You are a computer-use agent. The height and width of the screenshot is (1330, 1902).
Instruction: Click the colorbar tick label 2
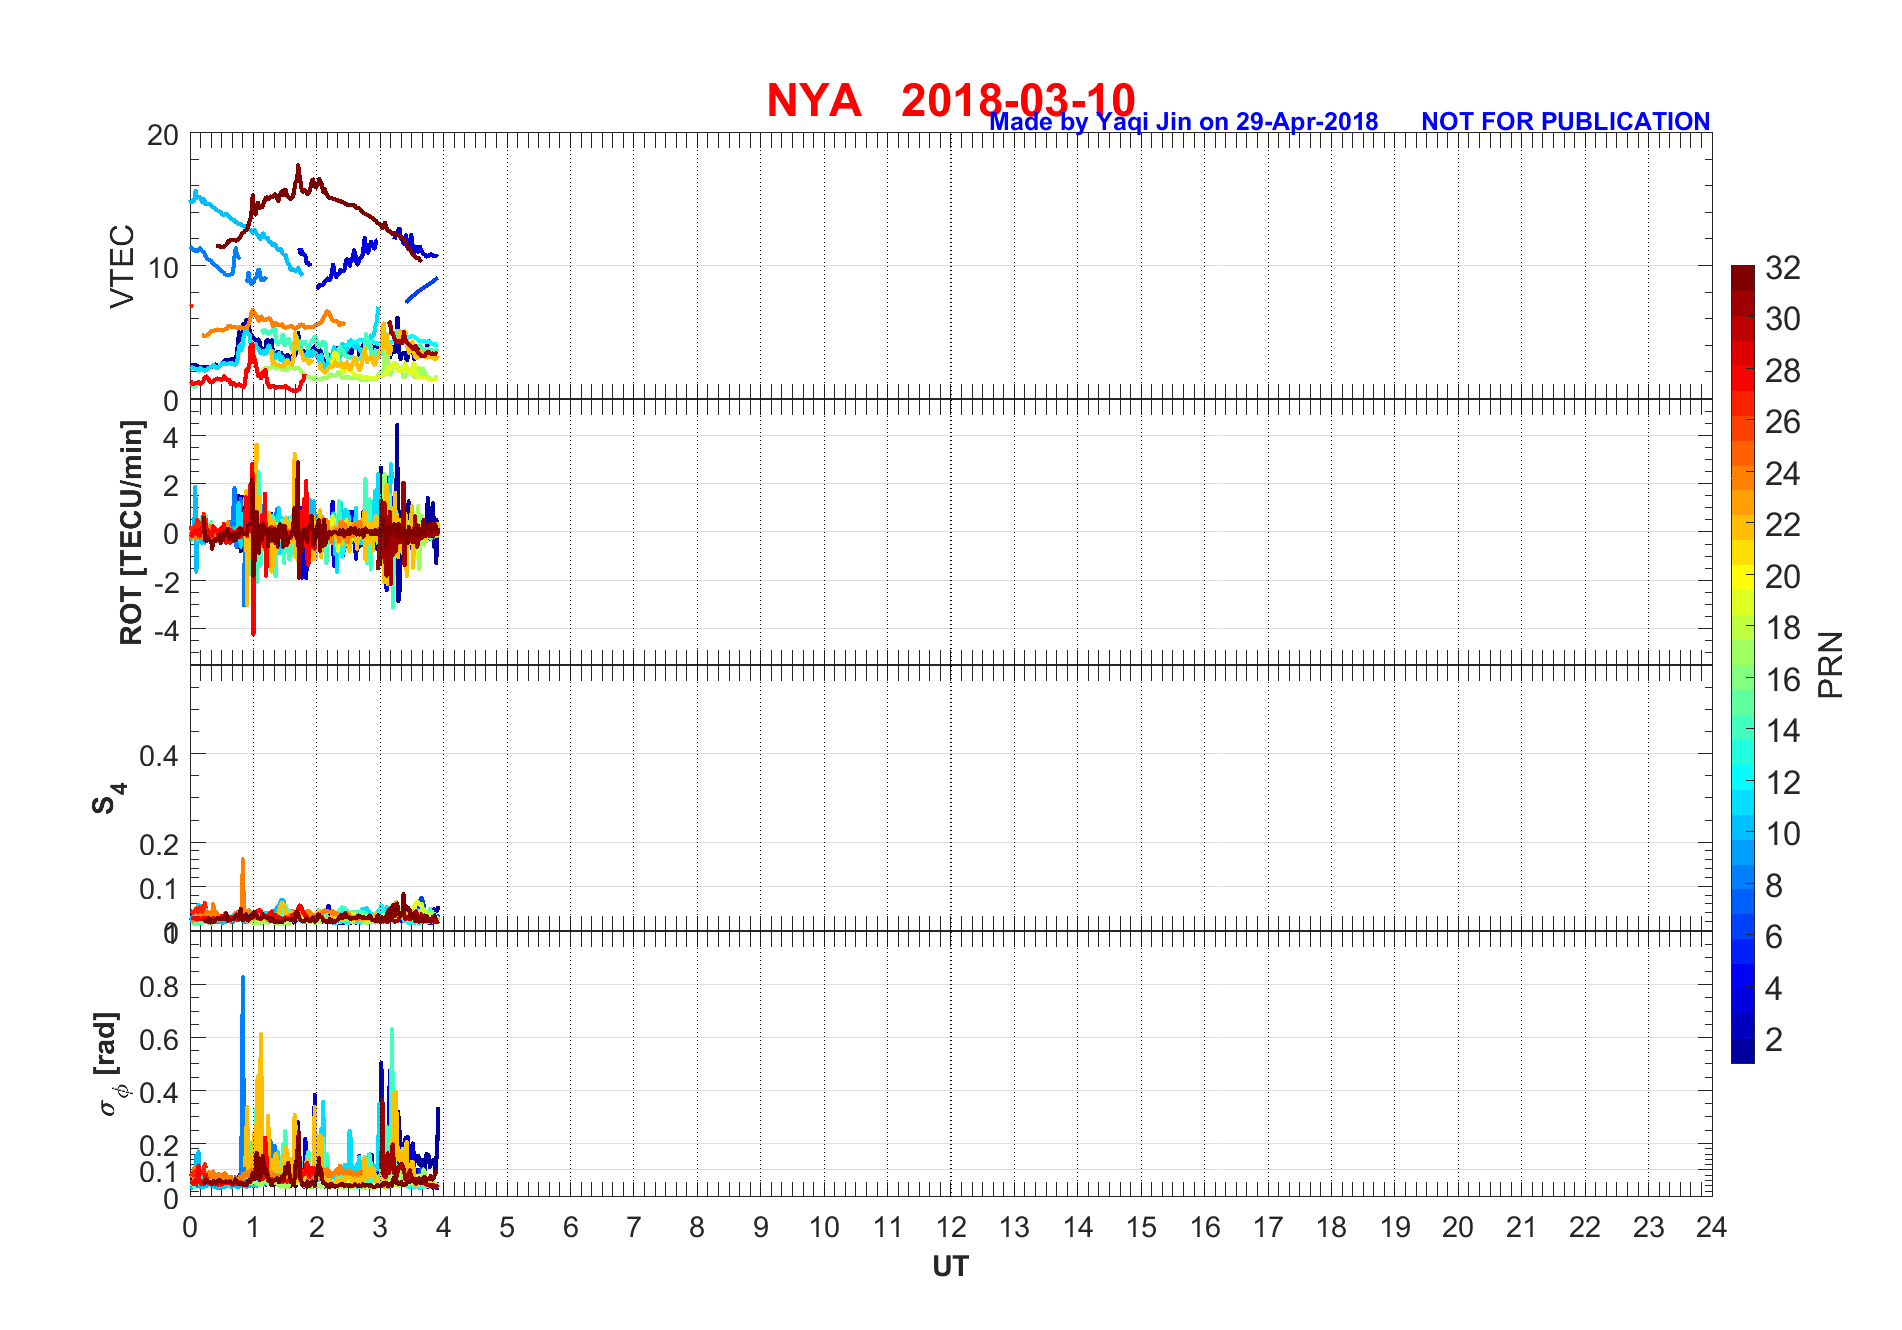pos(1774,1040)
